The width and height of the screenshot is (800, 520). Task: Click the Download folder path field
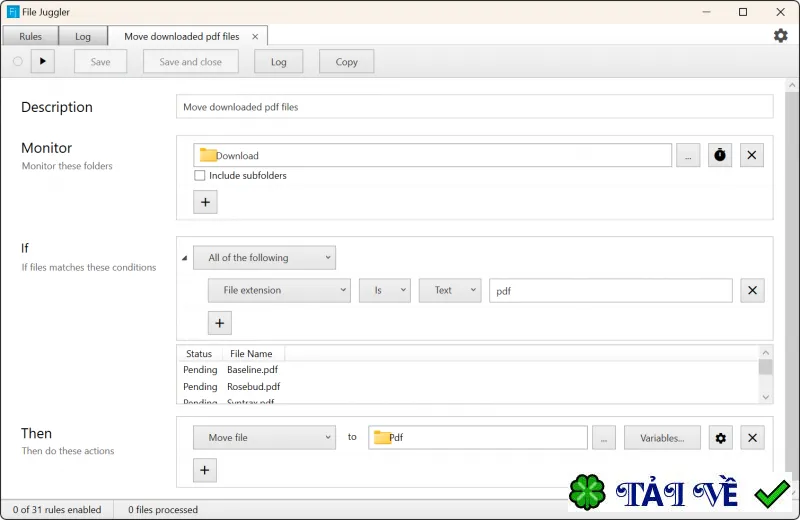tap(432, 155)
